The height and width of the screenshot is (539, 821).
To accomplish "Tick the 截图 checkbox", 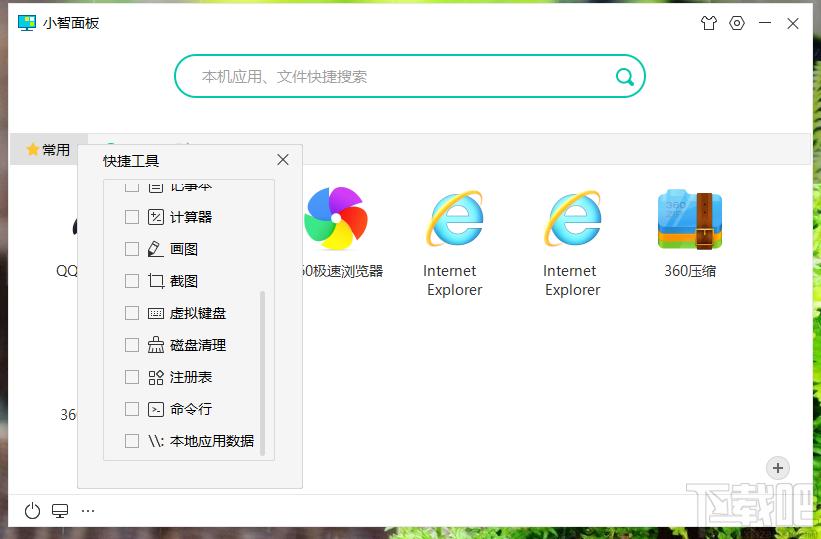I will pos(132,281).
